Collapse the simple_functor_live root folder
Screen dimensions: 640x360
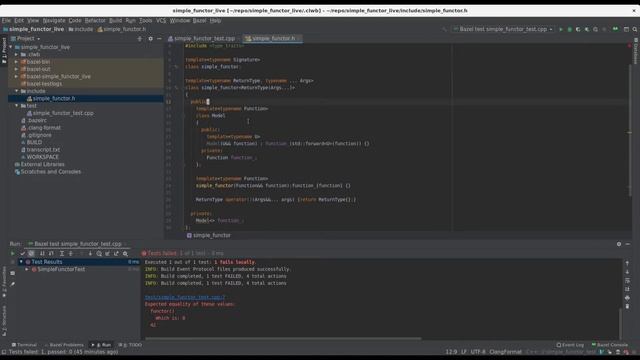(11, 47)
